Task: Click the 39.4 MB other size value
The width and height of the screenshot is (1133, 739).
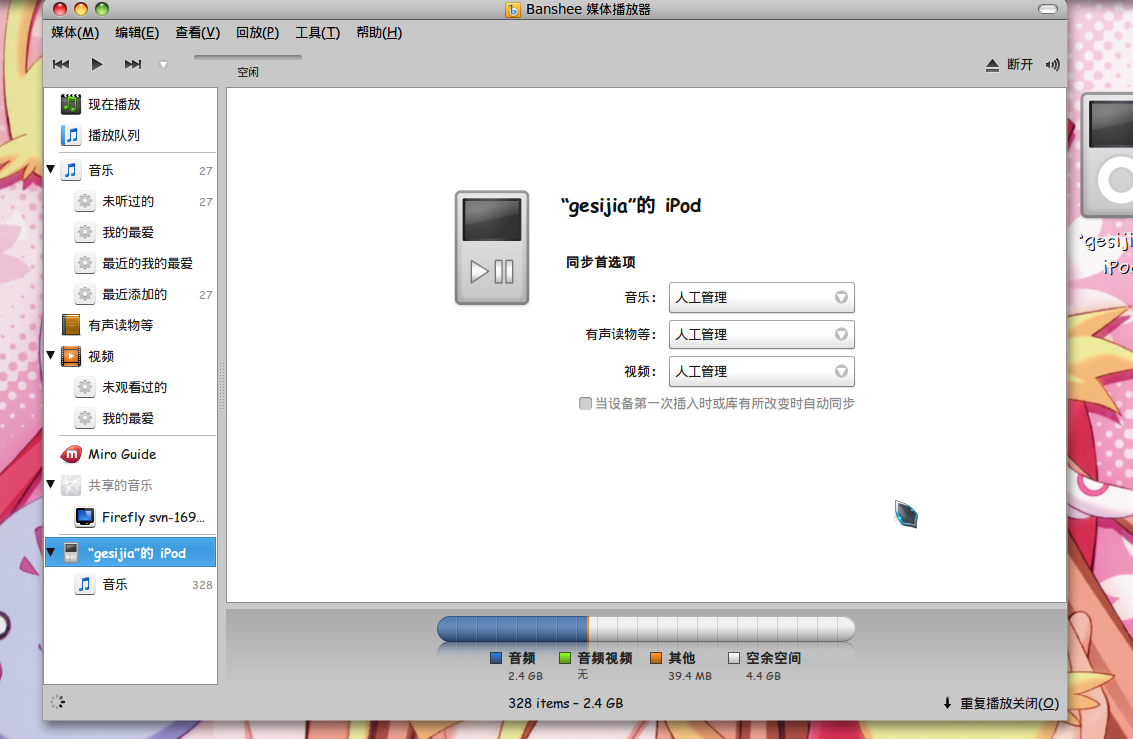Action: 690,676
